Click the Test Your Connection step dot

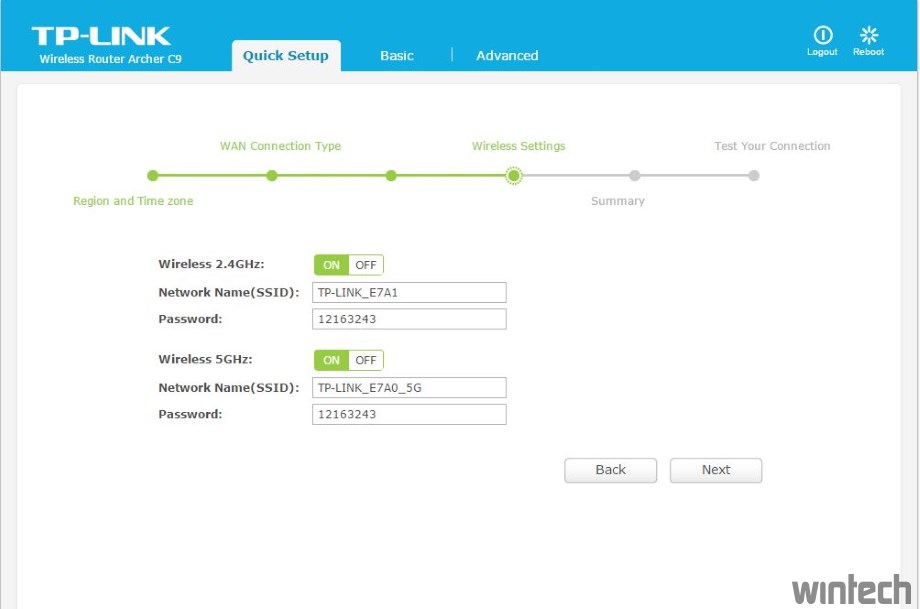(754, 176)
